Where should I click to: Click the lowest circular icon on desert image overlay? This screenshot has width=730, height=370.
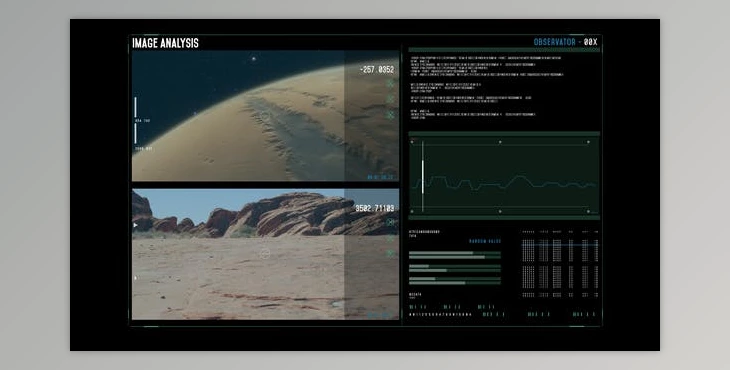[391, 253]
